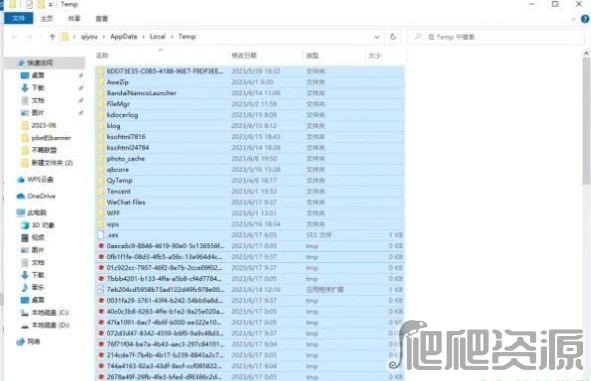Viewport: 591px width, 381px height.
Task: Navigate to AppData in breadcrumb path
Action: click(124, 37)
